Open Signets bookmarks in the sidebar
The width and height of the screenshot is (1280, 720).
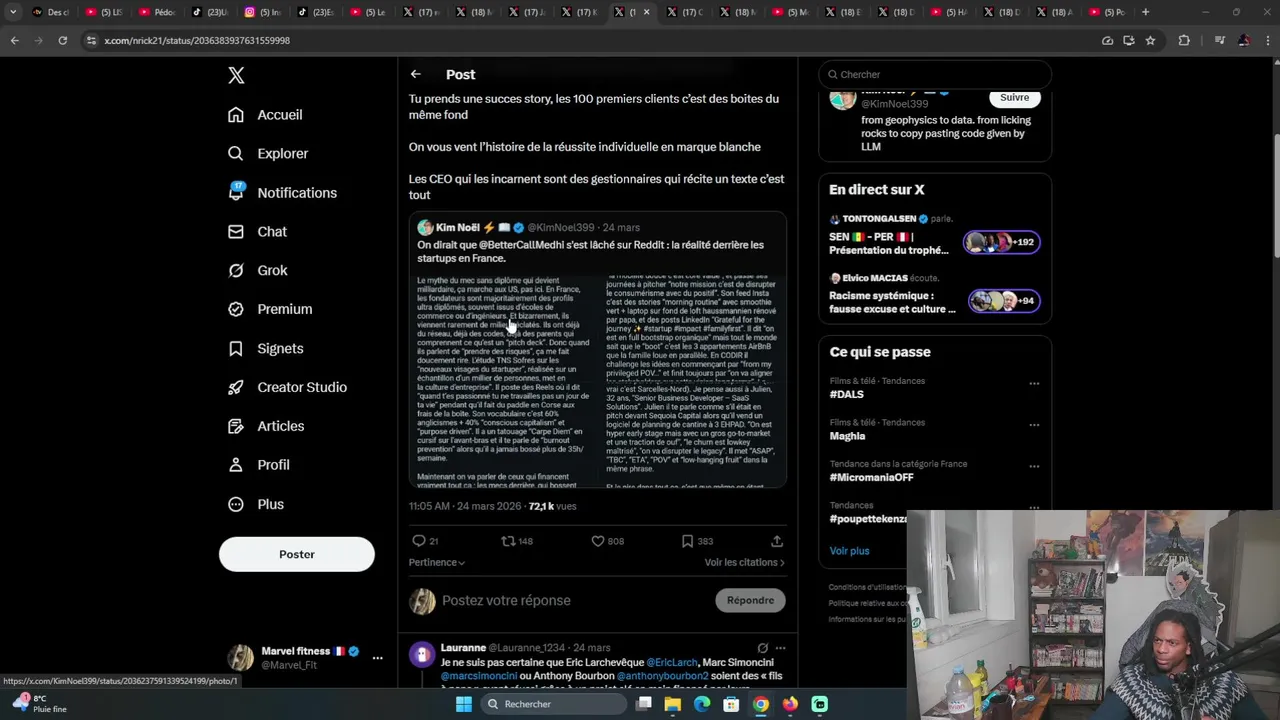pyautogui.click(x=265, y=348)
